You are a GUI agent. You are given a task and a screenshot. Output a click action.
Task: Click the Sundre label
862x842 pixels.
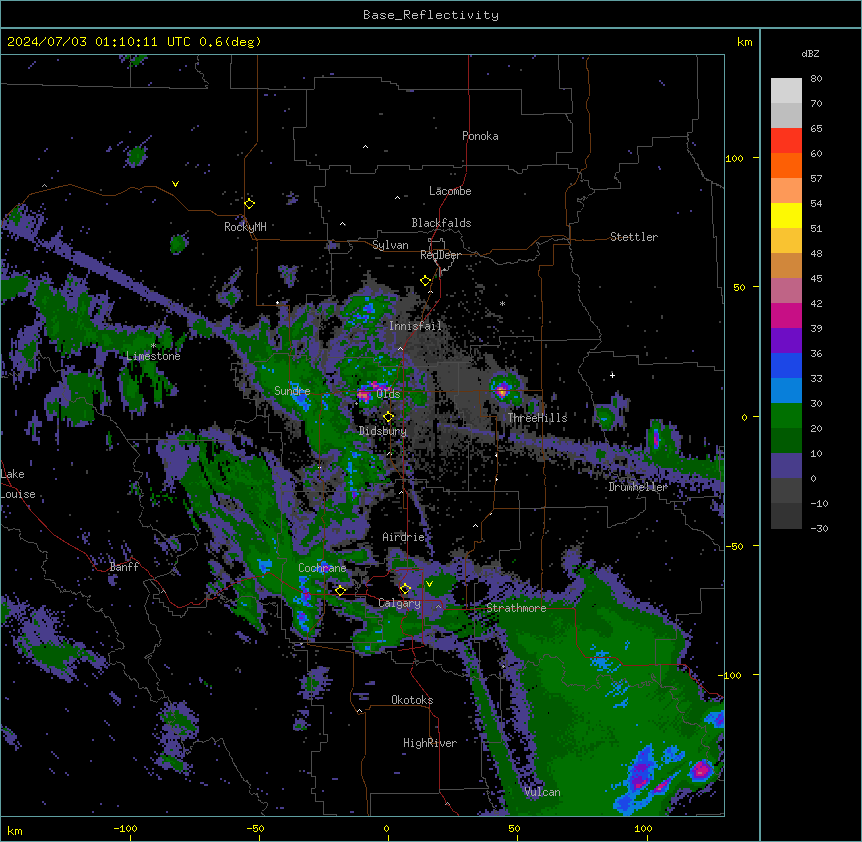click(292, 391)
